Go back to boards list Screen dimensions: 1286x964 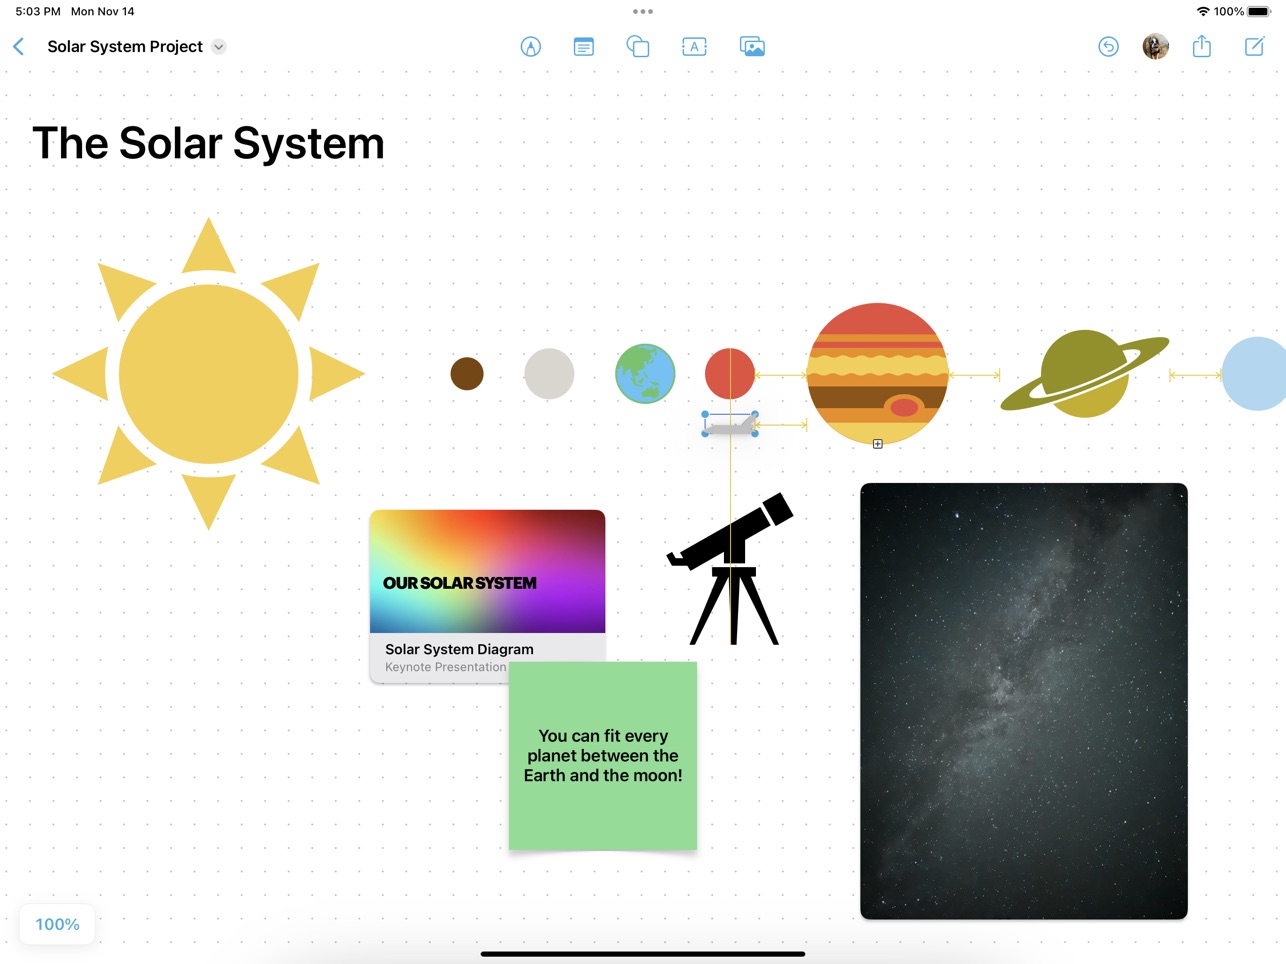(19, 47)
